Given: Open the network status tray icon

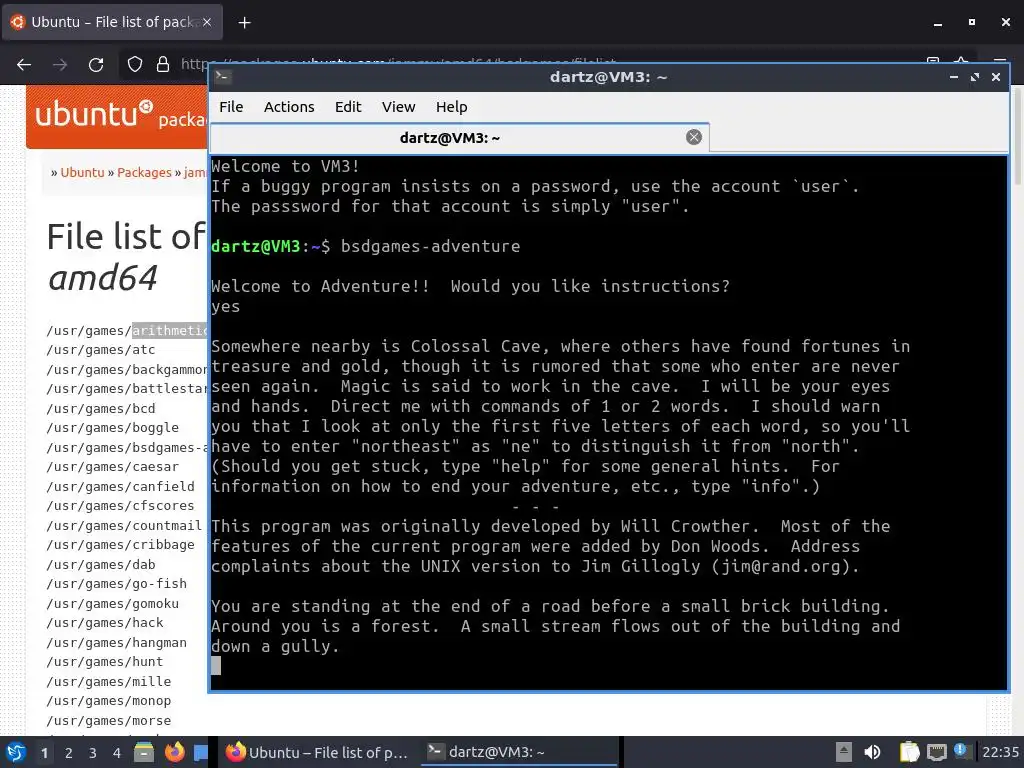Looking at the screenshot, I should coord(936,752).
